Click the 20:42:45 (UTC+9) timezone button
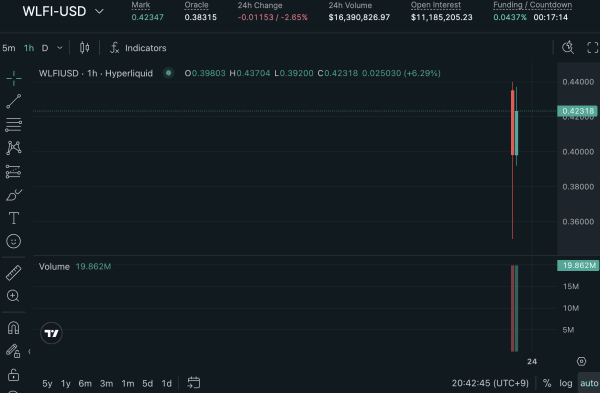The image size is (600, 393). [490, 383]
